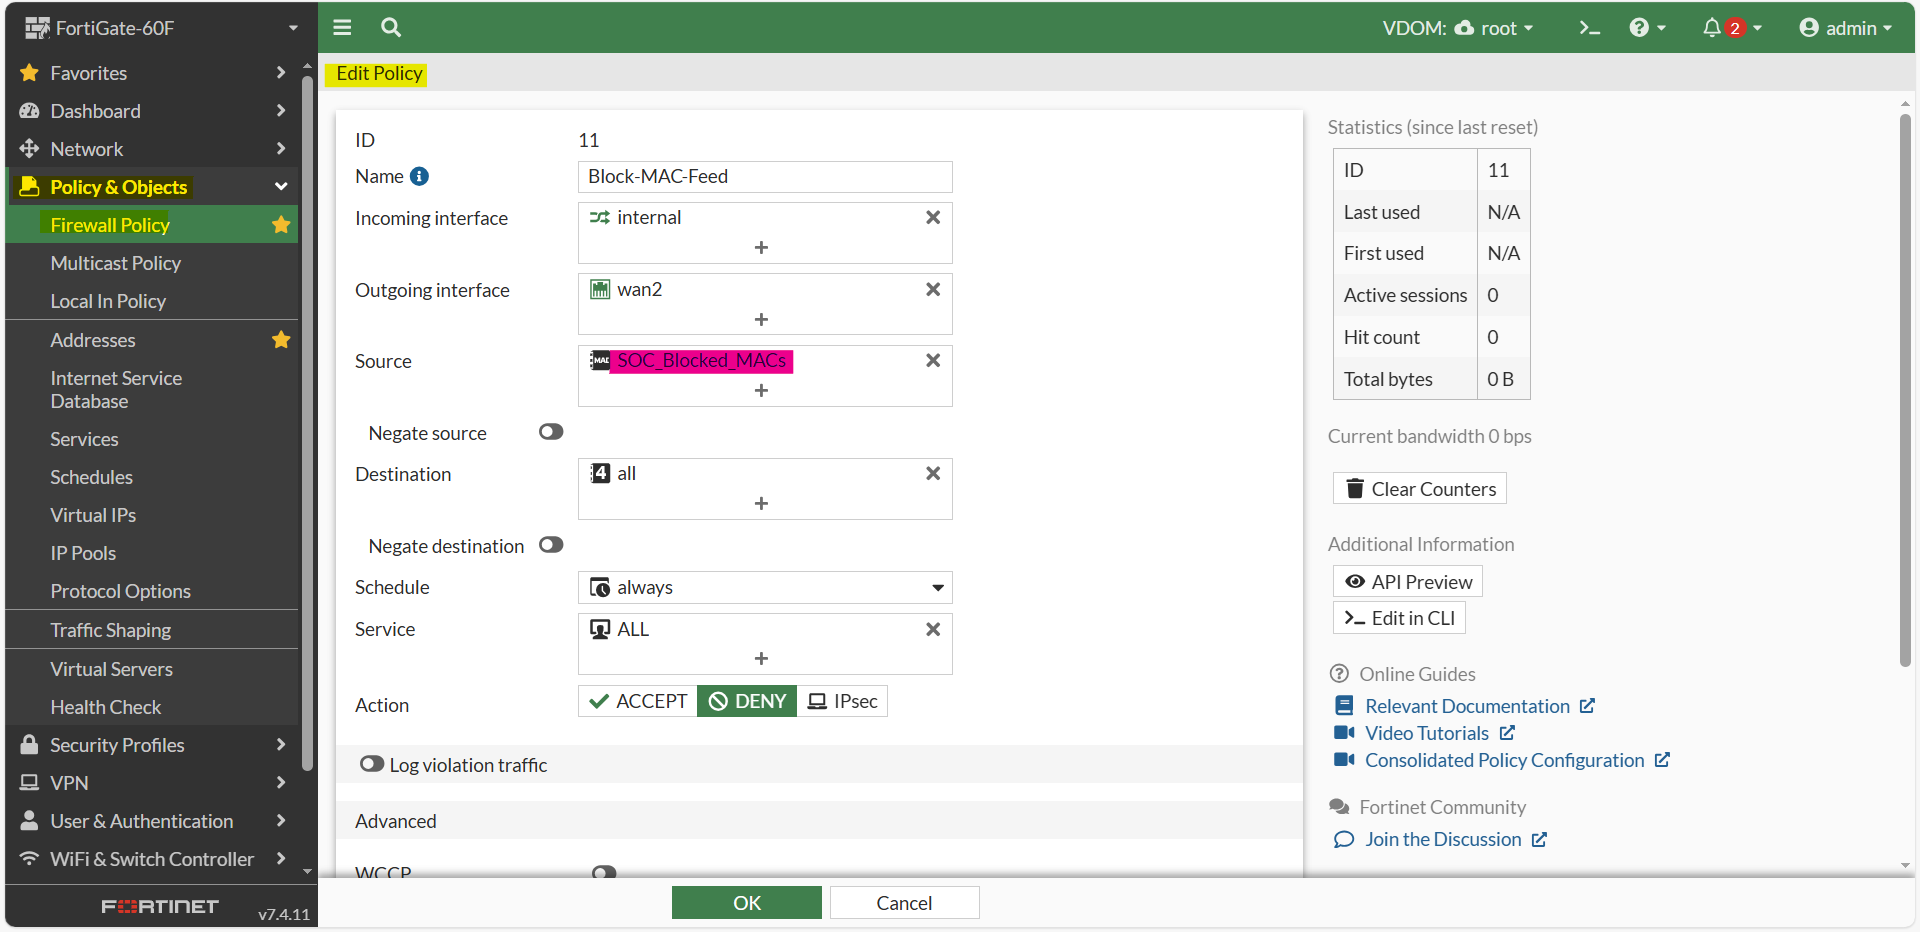Click the WiFi & Switch Controller icon
Screen dimensions: 1920x932
click(x=30, y=859)
